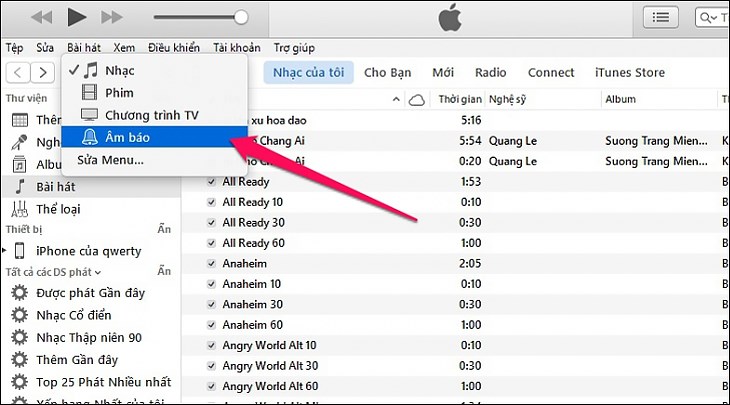Image resolution: width=730 pixels, height=405 pixels.
Task: Adjust the volume slider knob
Action: coord(240,16)
